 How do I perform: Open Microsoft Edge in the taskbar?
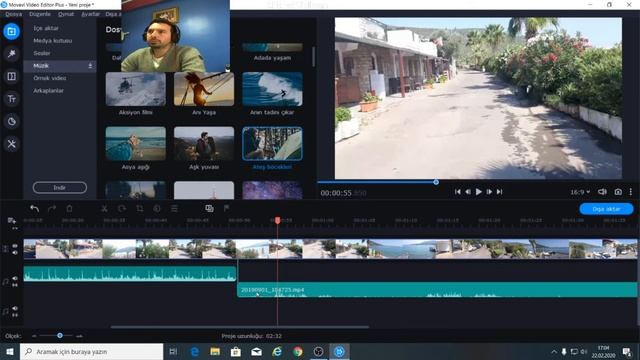[195, 351]
